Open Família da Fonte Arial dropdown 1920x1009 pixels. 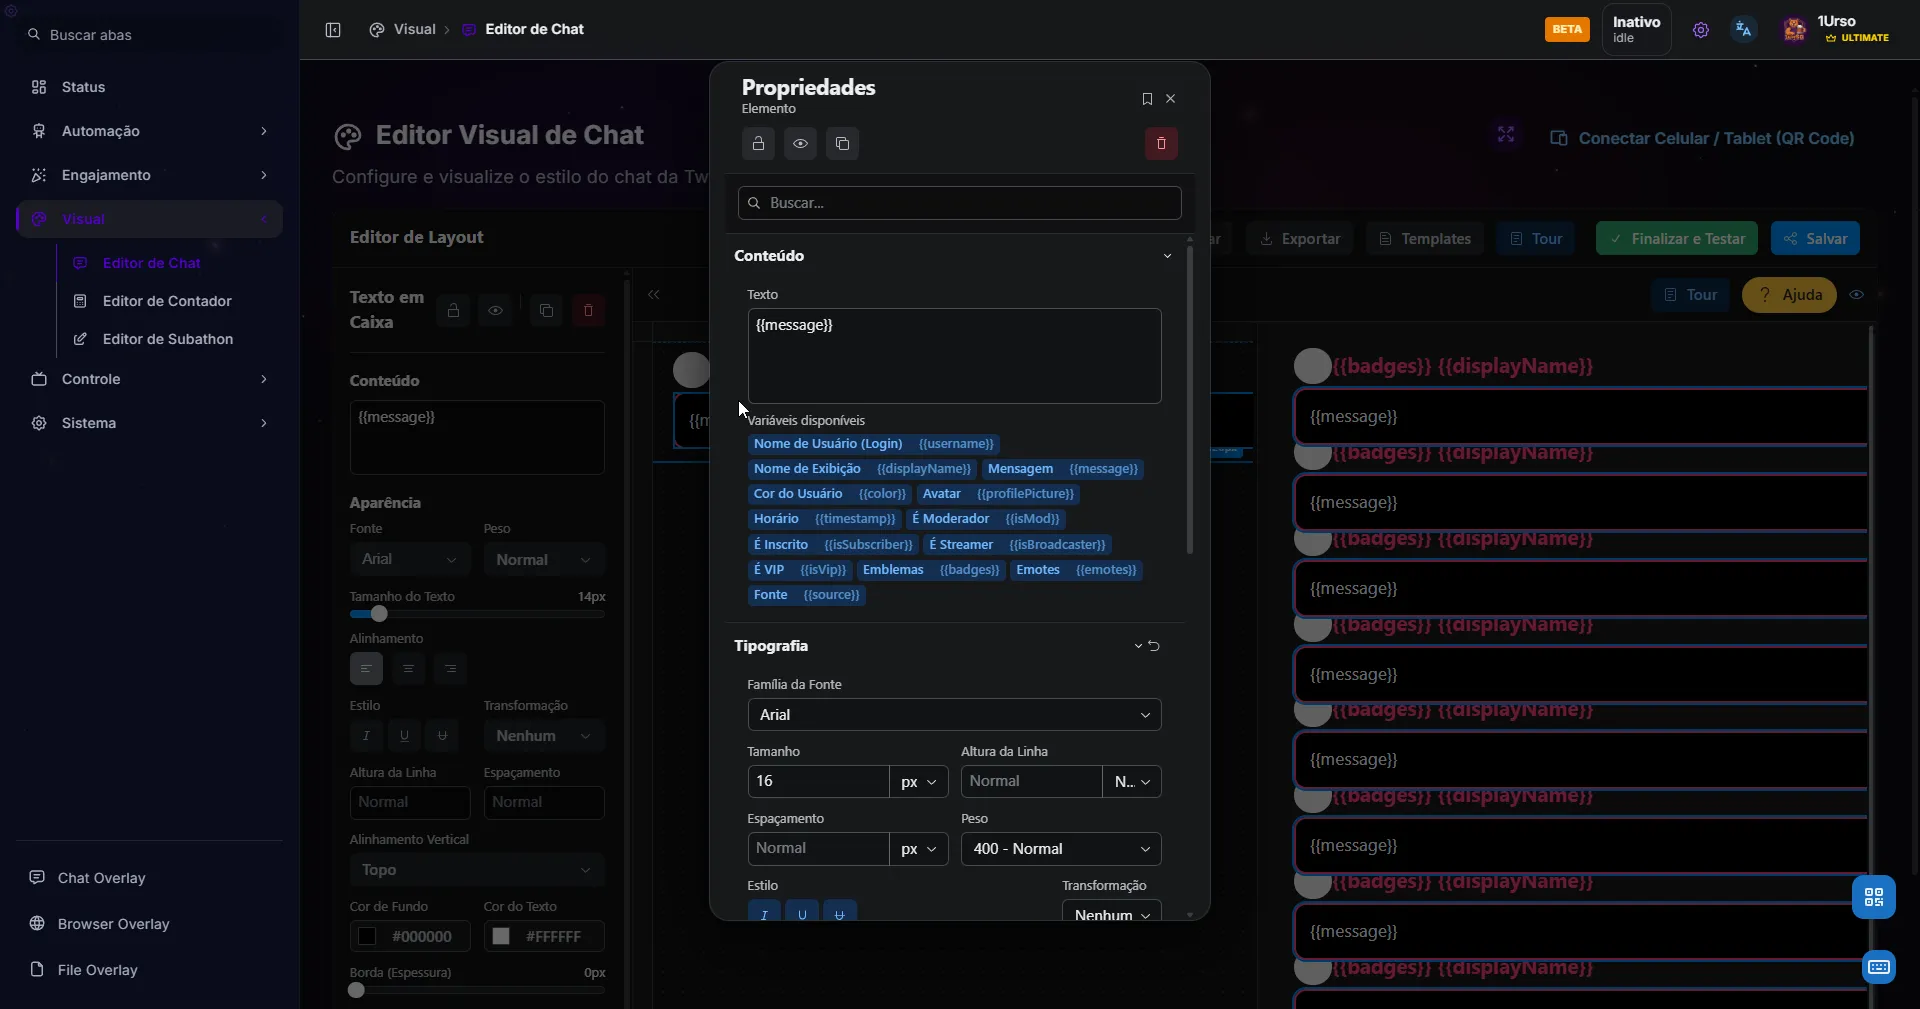tap(953, 715)
